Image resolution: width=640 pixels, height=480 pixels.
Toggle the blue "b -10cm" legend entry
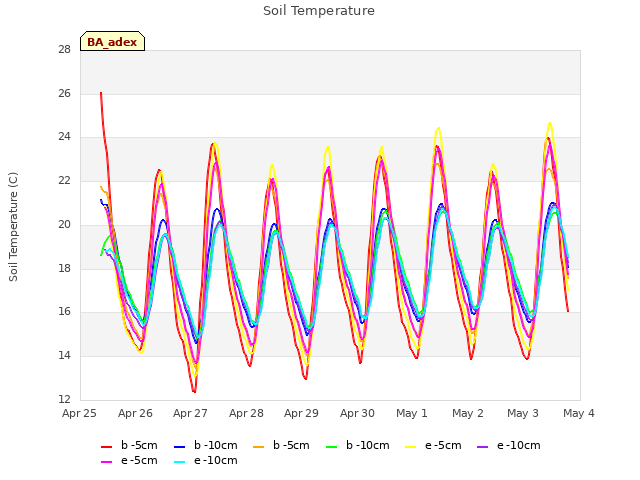(x=205, y=445)
